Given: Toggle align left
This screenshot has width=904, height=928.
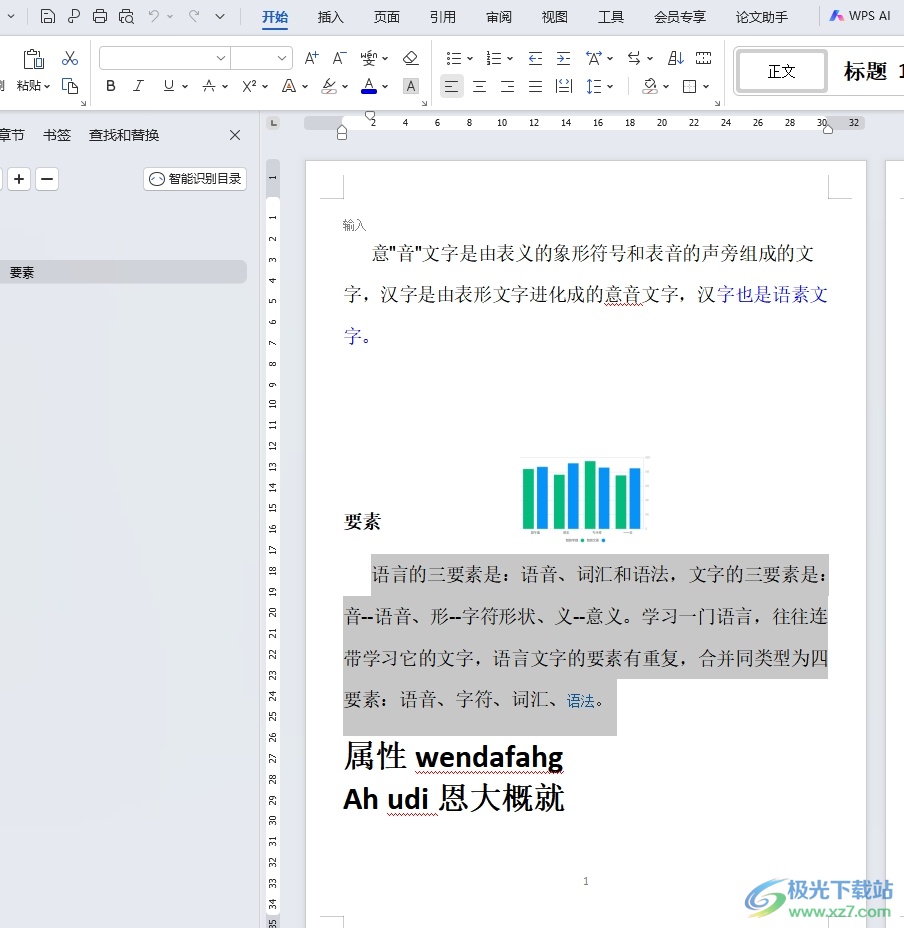Looking at the screenshot, I should pos(451,86).
